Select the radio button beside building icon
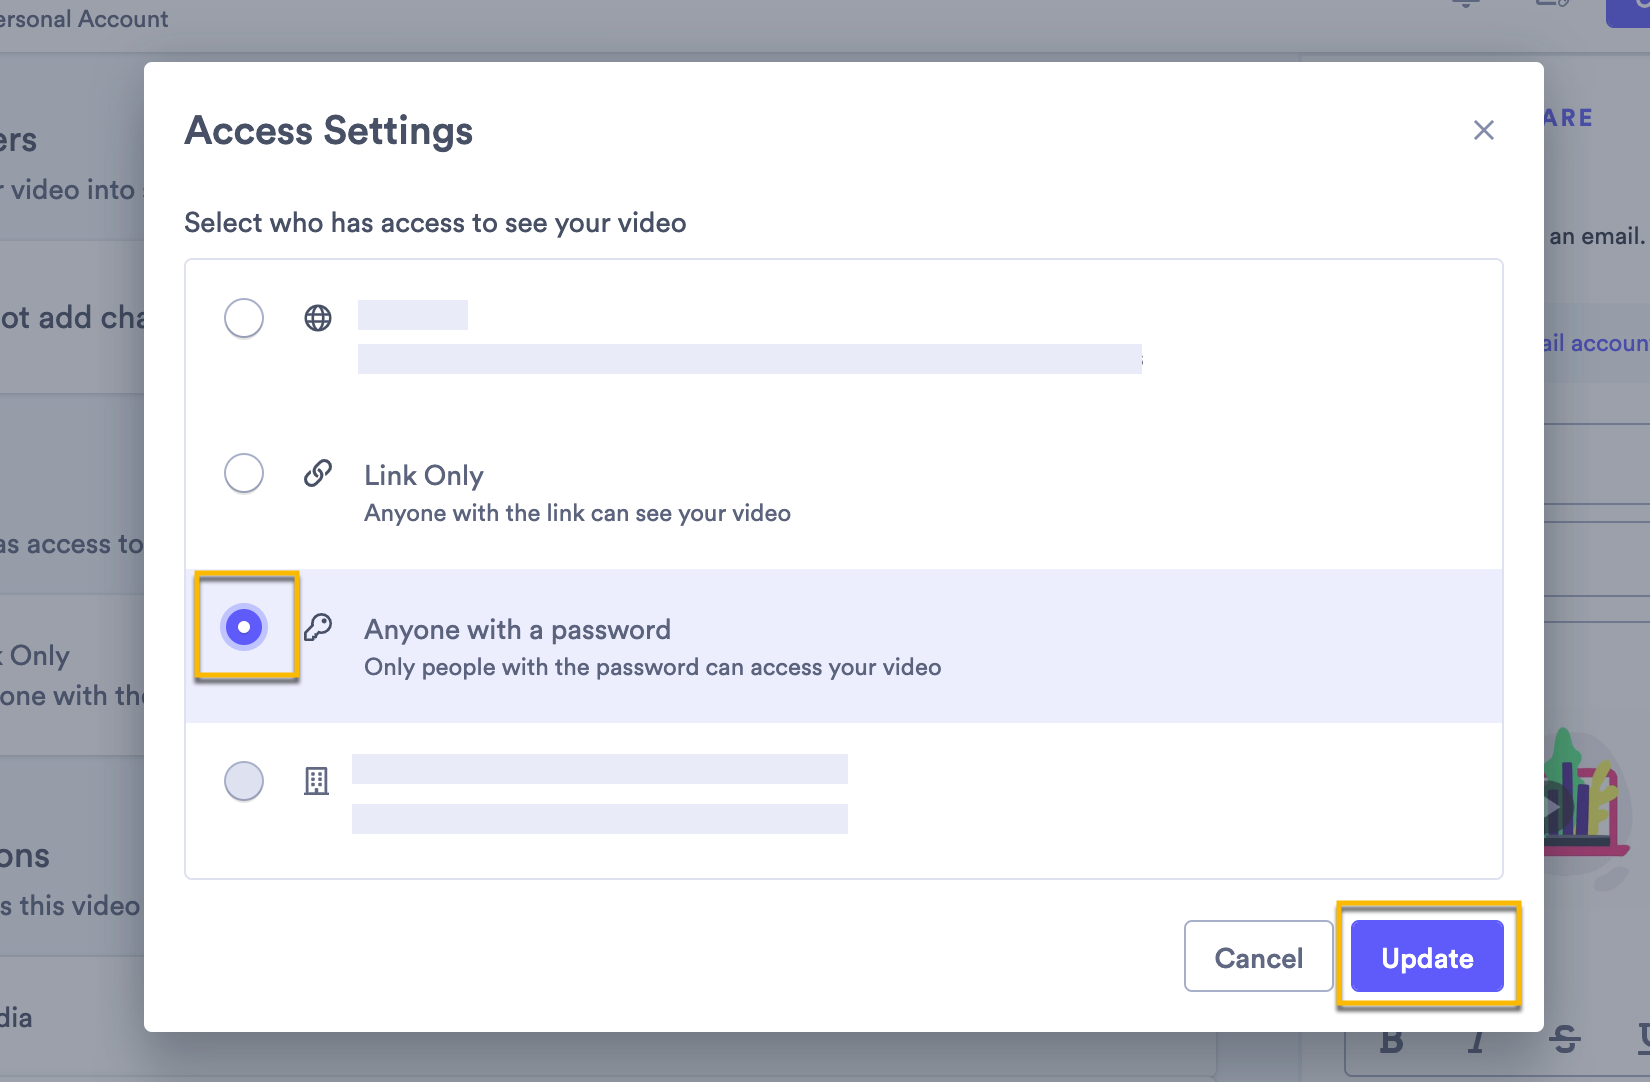This screenshot has width=1650, height=1082. click(244, 781)
